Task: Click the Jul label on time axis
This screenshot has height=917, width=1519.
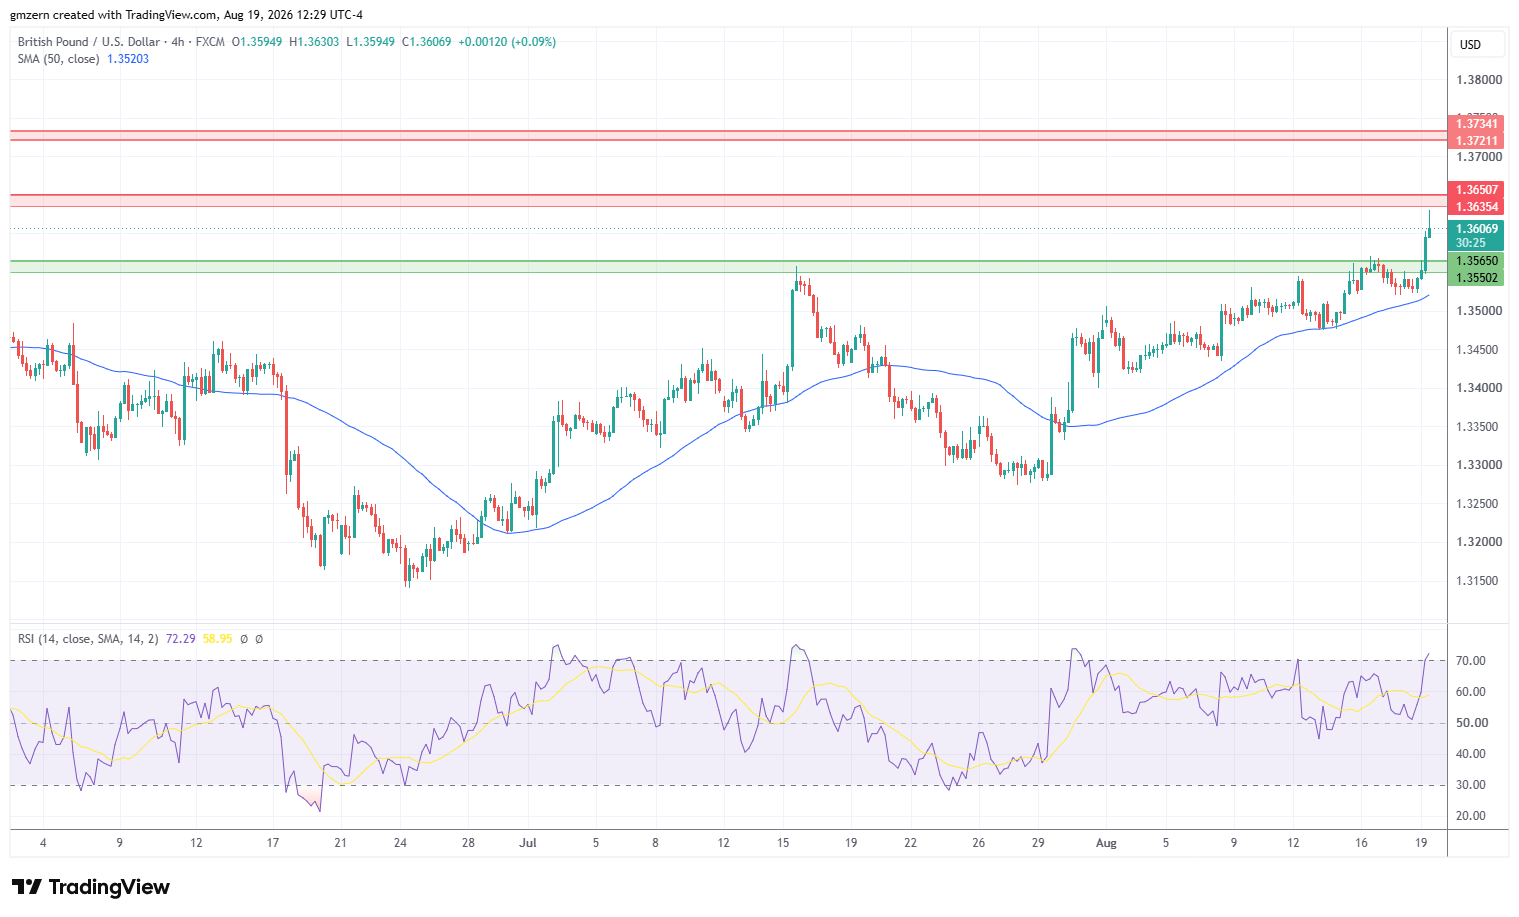Action: [528, 843]
